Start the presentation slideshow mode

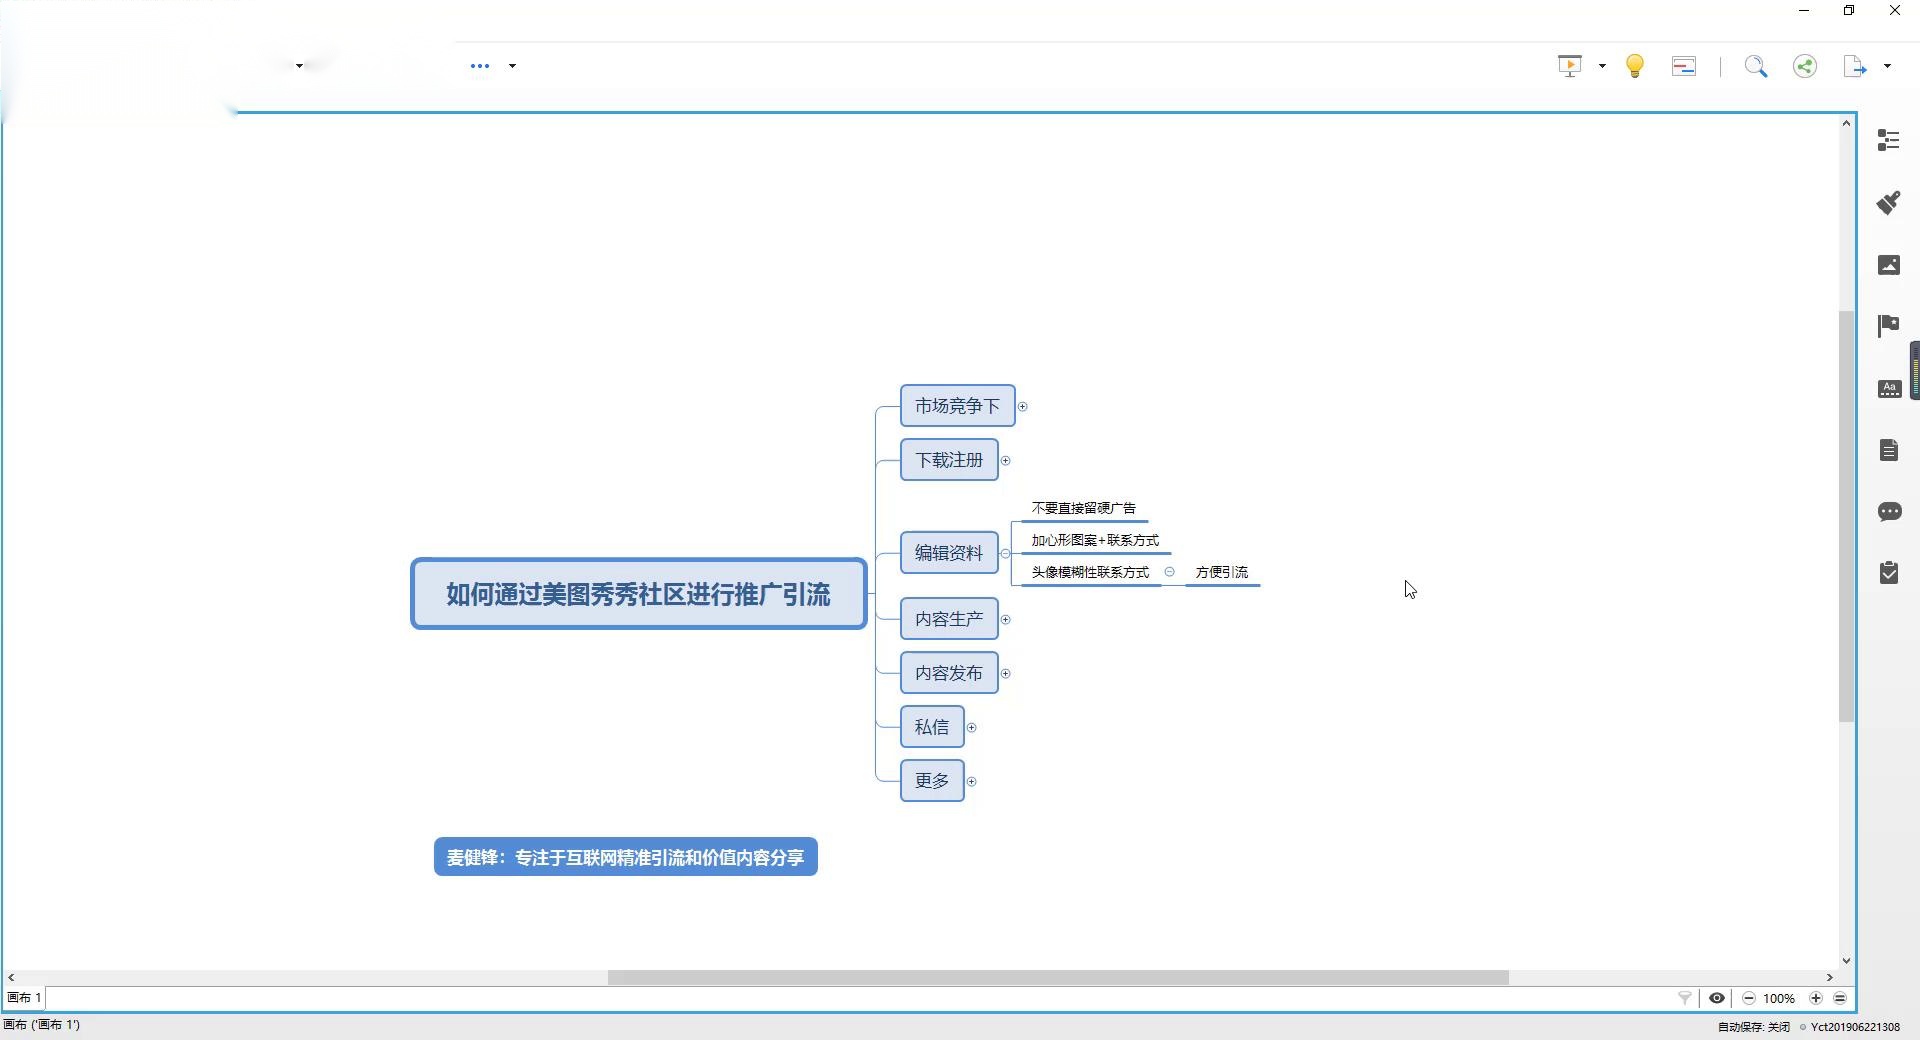[1569, 66]
